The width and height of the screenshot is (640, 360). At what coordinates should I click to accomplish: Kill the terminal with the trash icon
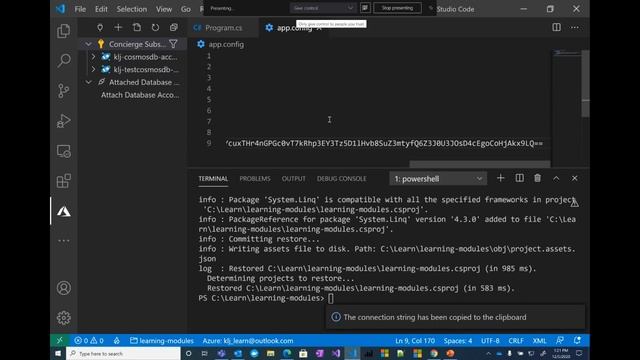tap(538, 178)
